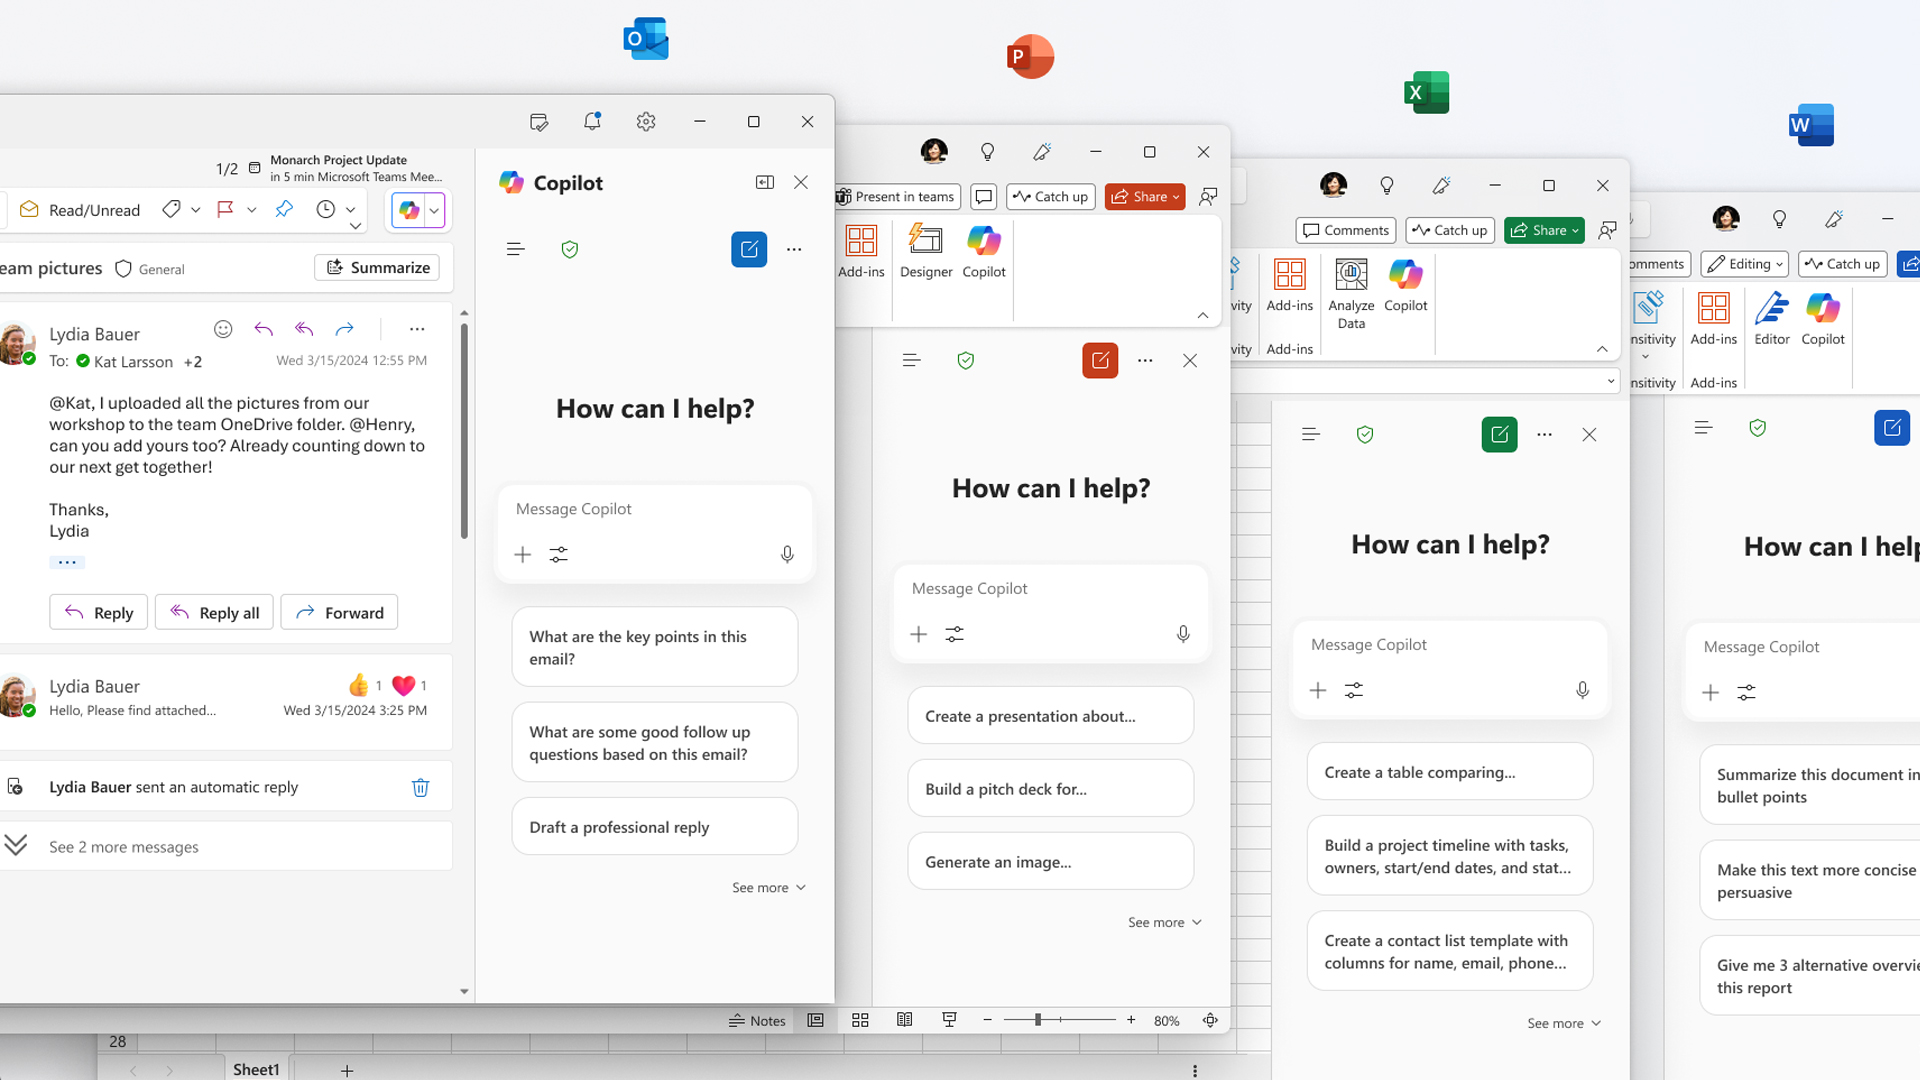The height and width of the screenshot is (1080, 1920).
Task: Expand See more in Outlook Copilot pane
Action: [768, 888]
